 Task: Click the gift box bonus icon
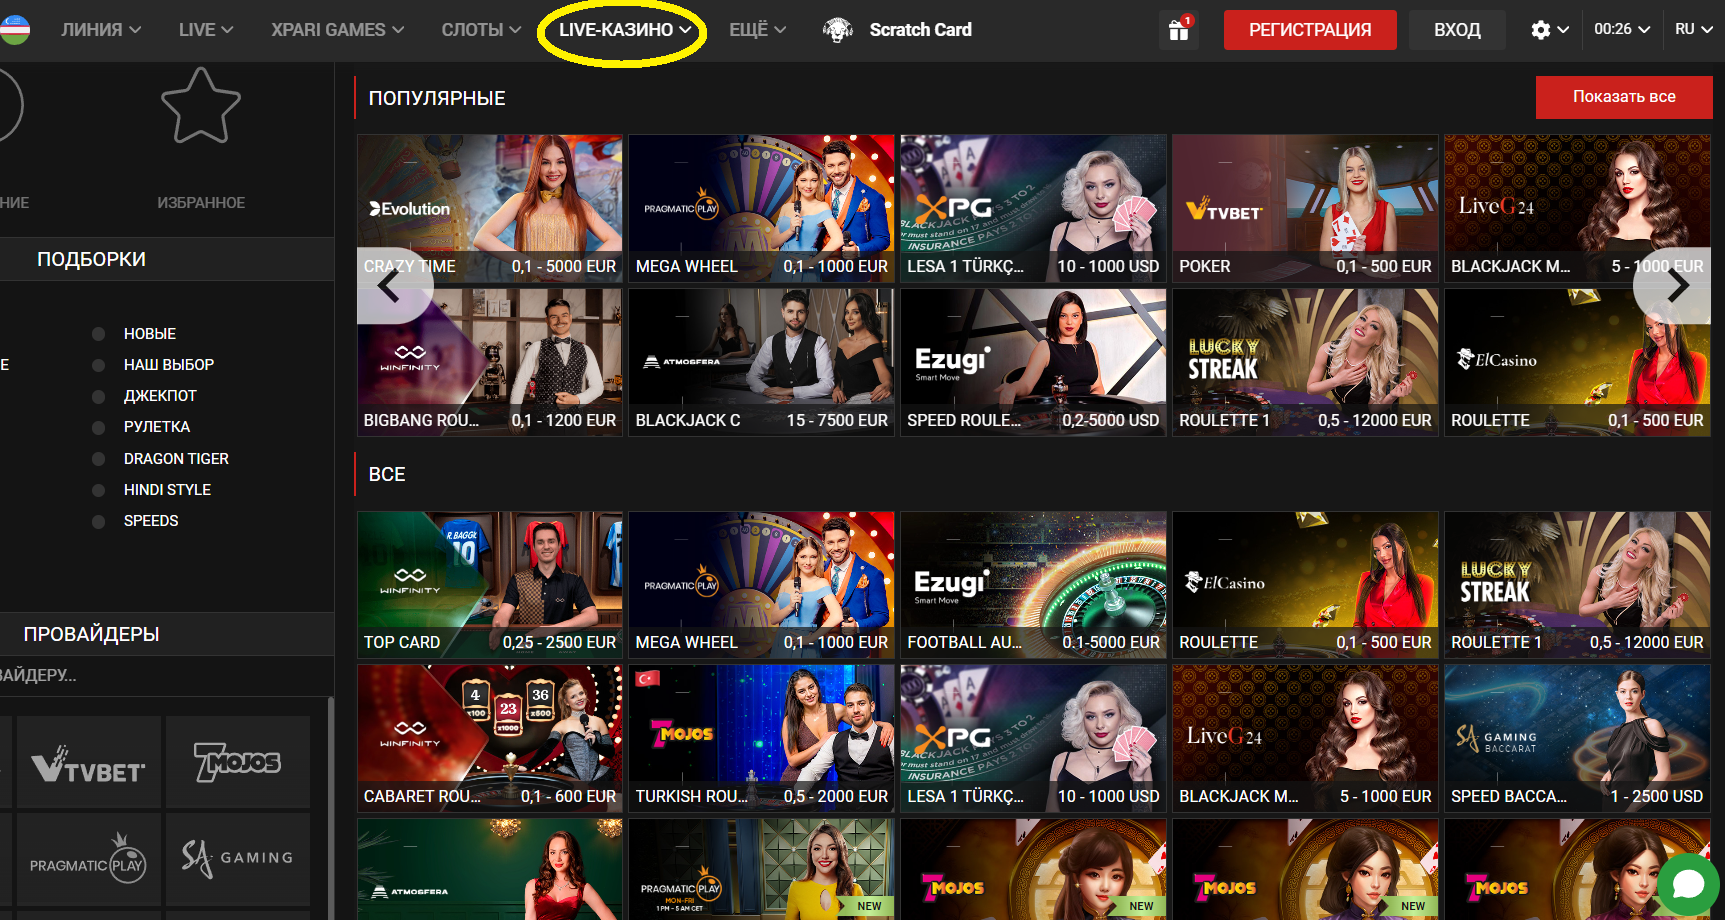tap(1179, 30)
